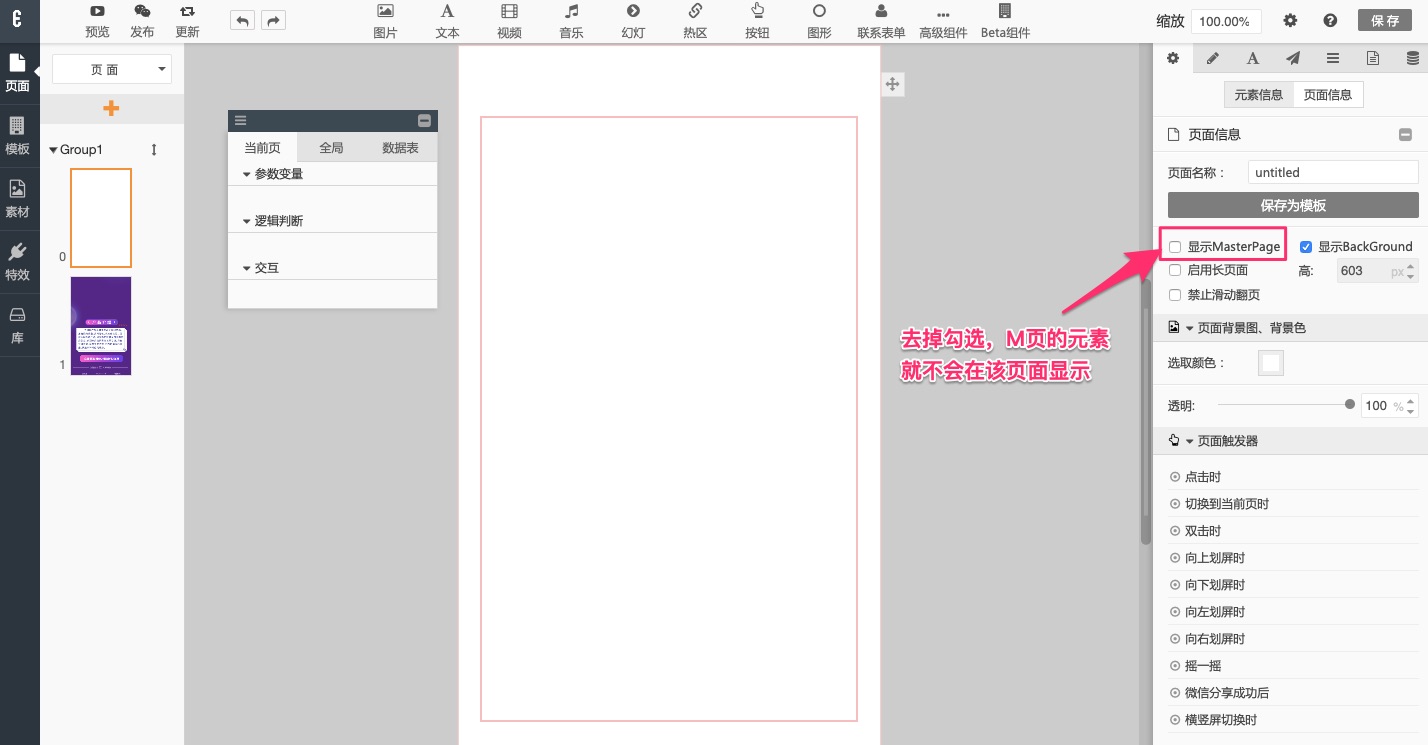Add a 热区 hotspot link element
This screenshot has width=1428, height=745.
point(695,12)
